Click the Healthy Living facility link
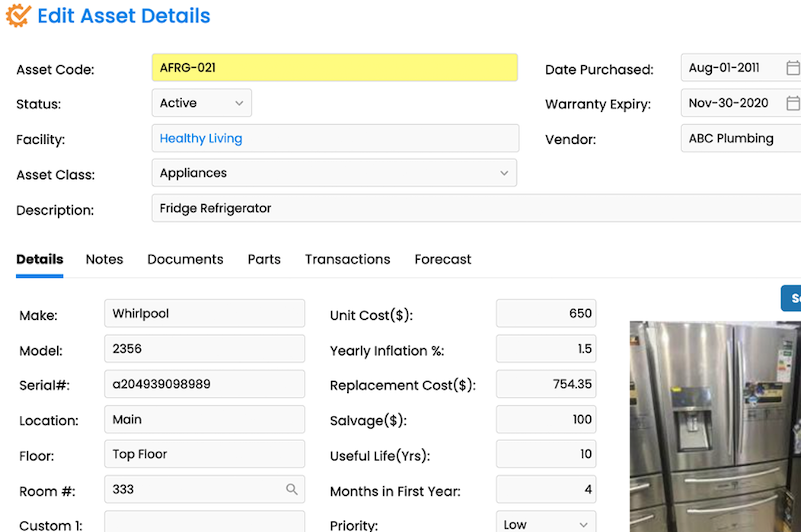Viewport: 801px width, 532px height. click(x=201, y=138)
